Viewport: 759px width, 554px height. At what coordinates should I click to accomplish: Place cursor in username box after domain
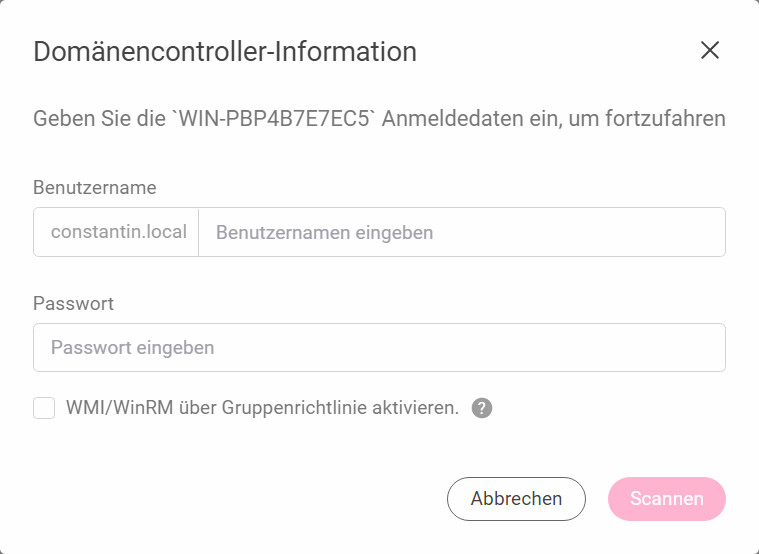pos(462,232)
